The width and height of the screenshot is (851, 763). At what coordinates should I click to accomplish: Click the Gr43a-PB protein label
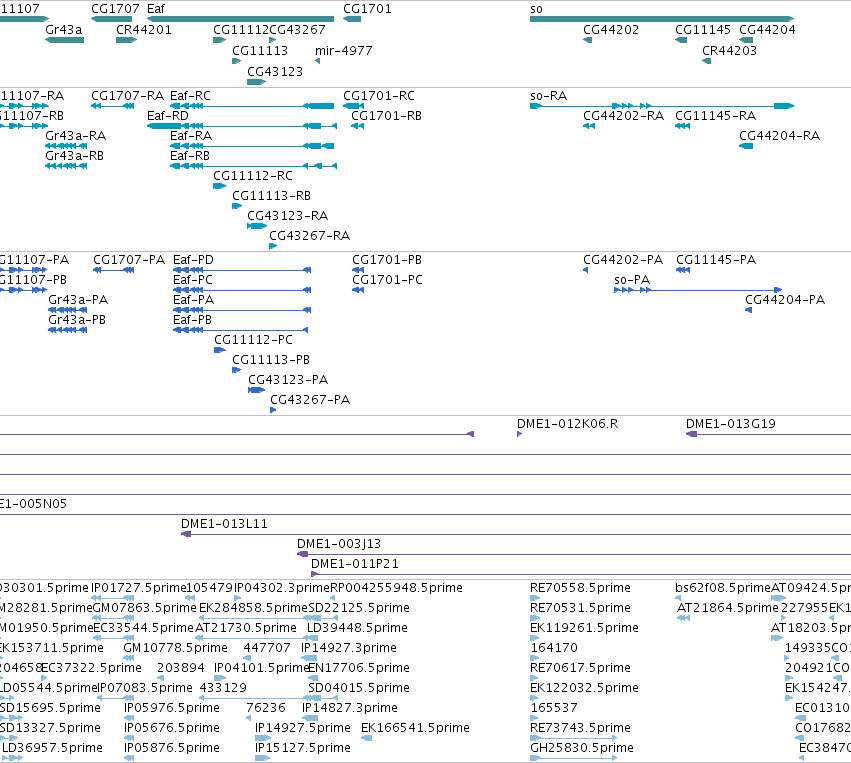77,320
